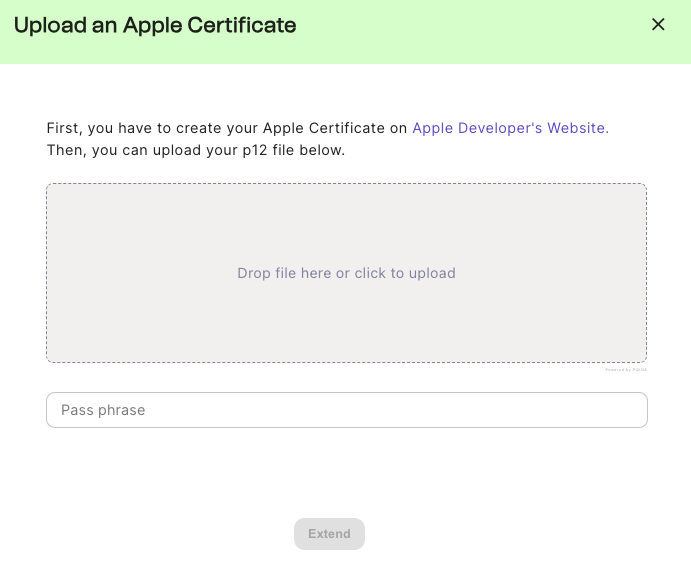Open the 'Powered by PQINA' credit link
Image resolution: width=691 pixels, height=575 pixels.
pyautogui.click(x=626, y=370)
